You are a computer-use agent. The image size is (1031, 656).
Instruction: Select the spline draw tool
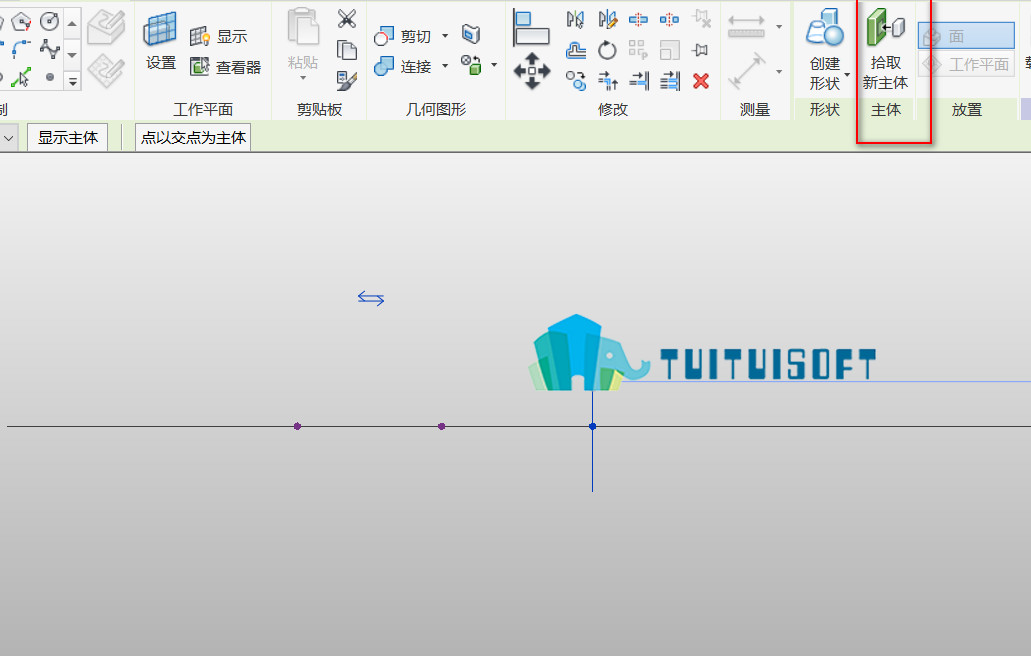[49, 49]
